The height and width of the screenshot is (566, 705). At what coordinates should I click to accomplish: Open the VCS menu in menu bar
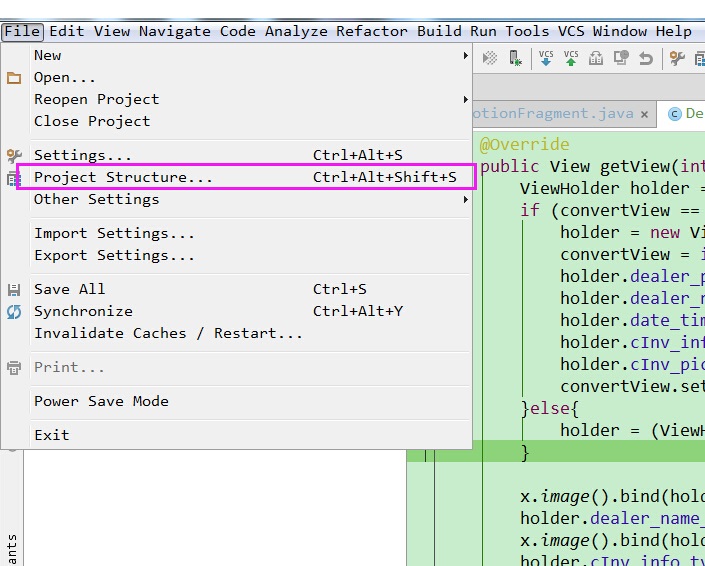571,31
